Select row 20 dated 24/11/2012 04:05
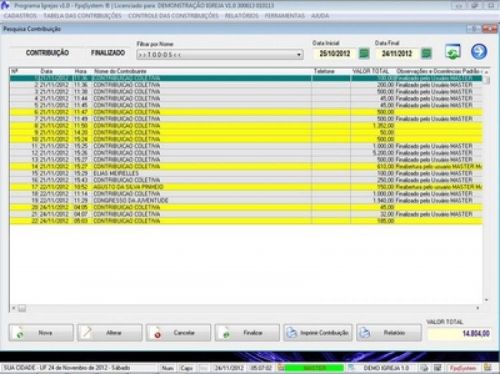Image resolution: width=500 pixels, height=374 pixels. (x=246, y=207)
